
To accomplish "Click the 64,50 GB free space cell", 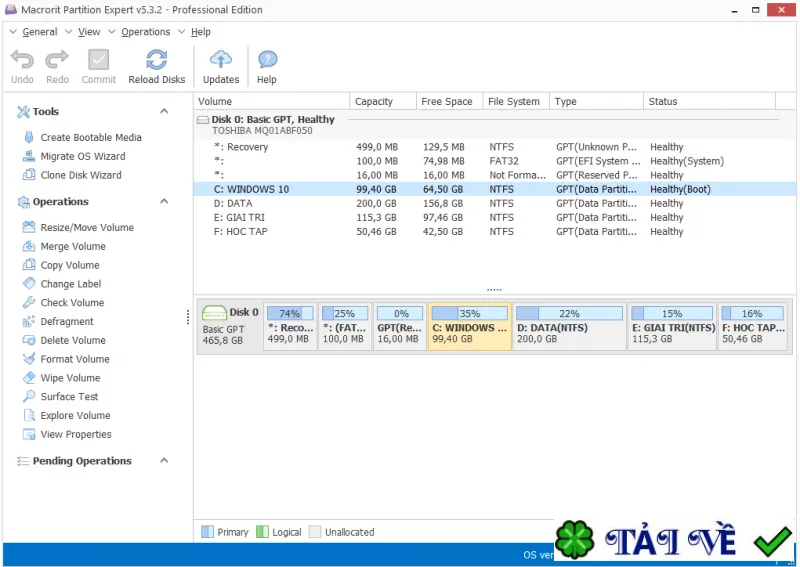I will [x=443, y=189].
